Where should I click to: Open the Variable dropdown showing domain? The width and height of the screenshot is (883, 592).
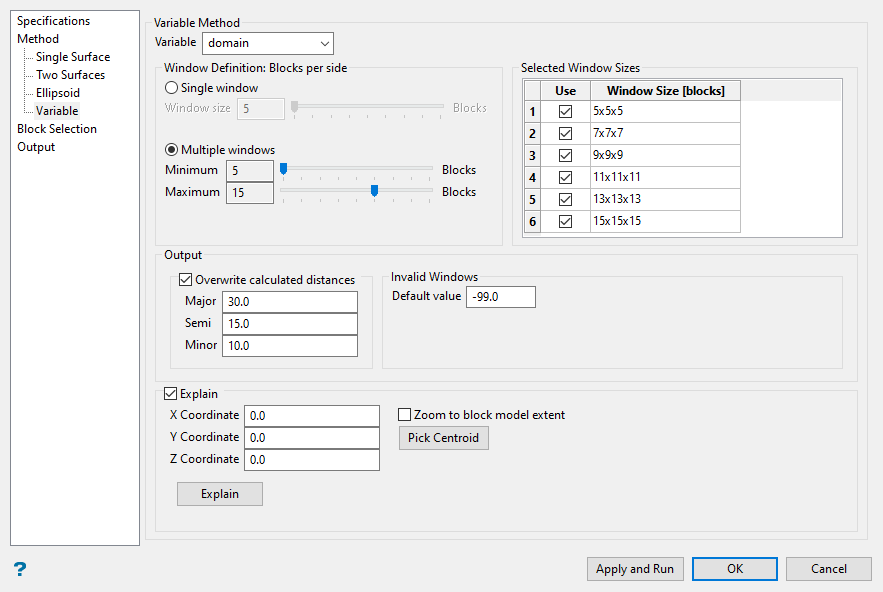coord(267,43)
